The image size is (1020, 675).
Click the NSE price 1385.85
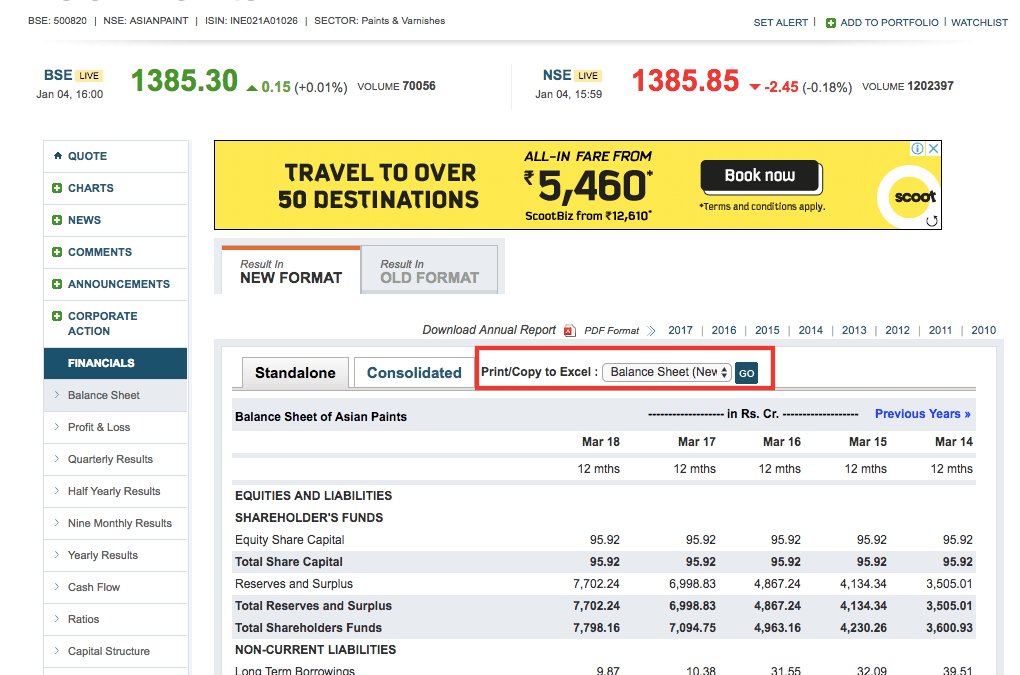coord(686,81)
